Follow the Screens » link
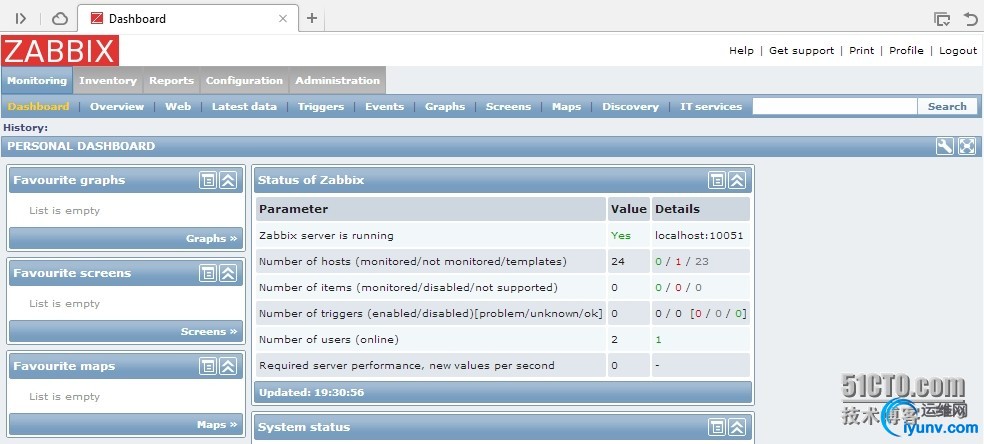The height and width of the screenshot is (444, 984). click(x=209, y=332)
